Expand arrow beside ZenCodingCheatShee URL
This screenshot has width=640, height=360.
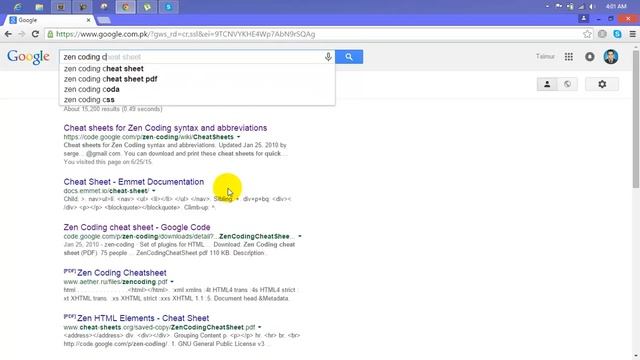pos(300,236)
